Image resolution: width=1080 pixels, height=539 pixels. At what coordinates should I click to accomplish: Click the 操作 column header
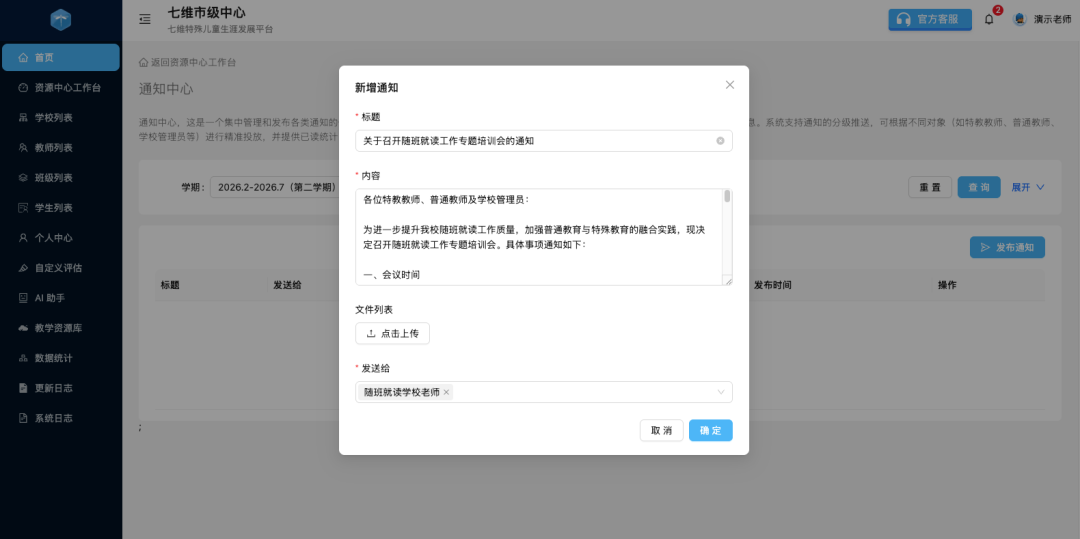[x=947, y=285]
